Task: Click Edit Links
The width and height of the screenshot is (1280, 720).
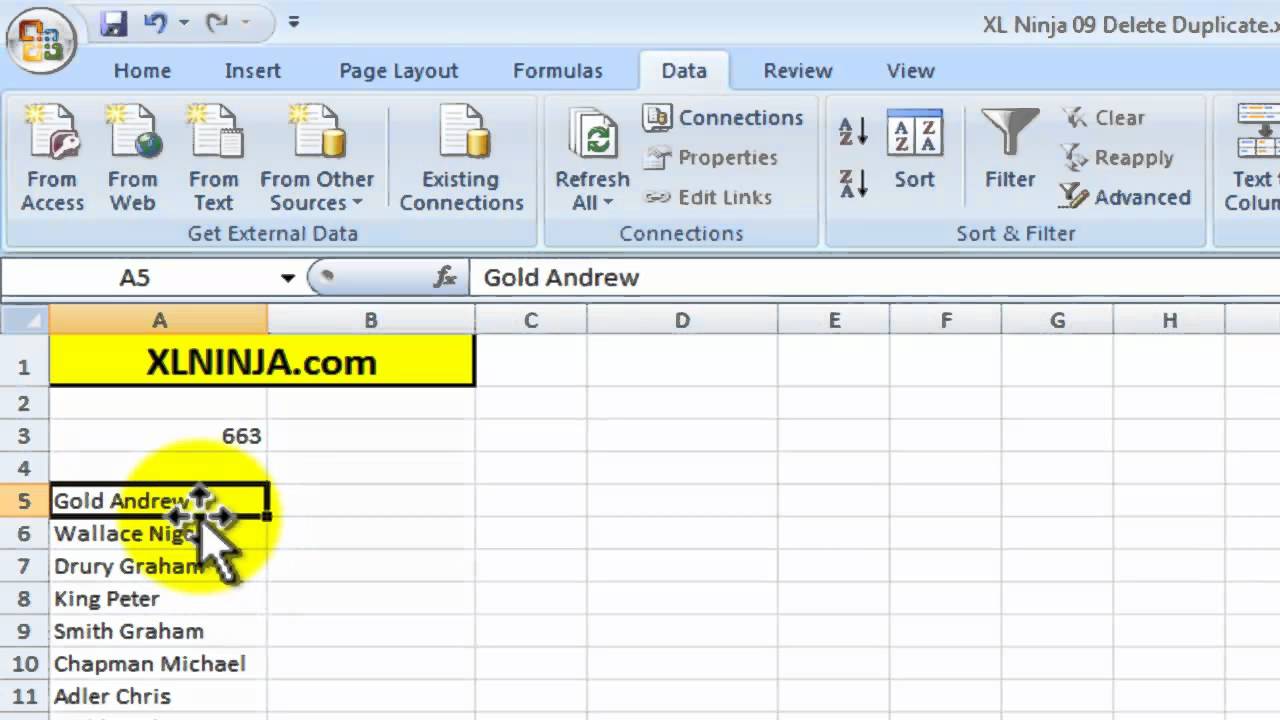Action: 708,198
